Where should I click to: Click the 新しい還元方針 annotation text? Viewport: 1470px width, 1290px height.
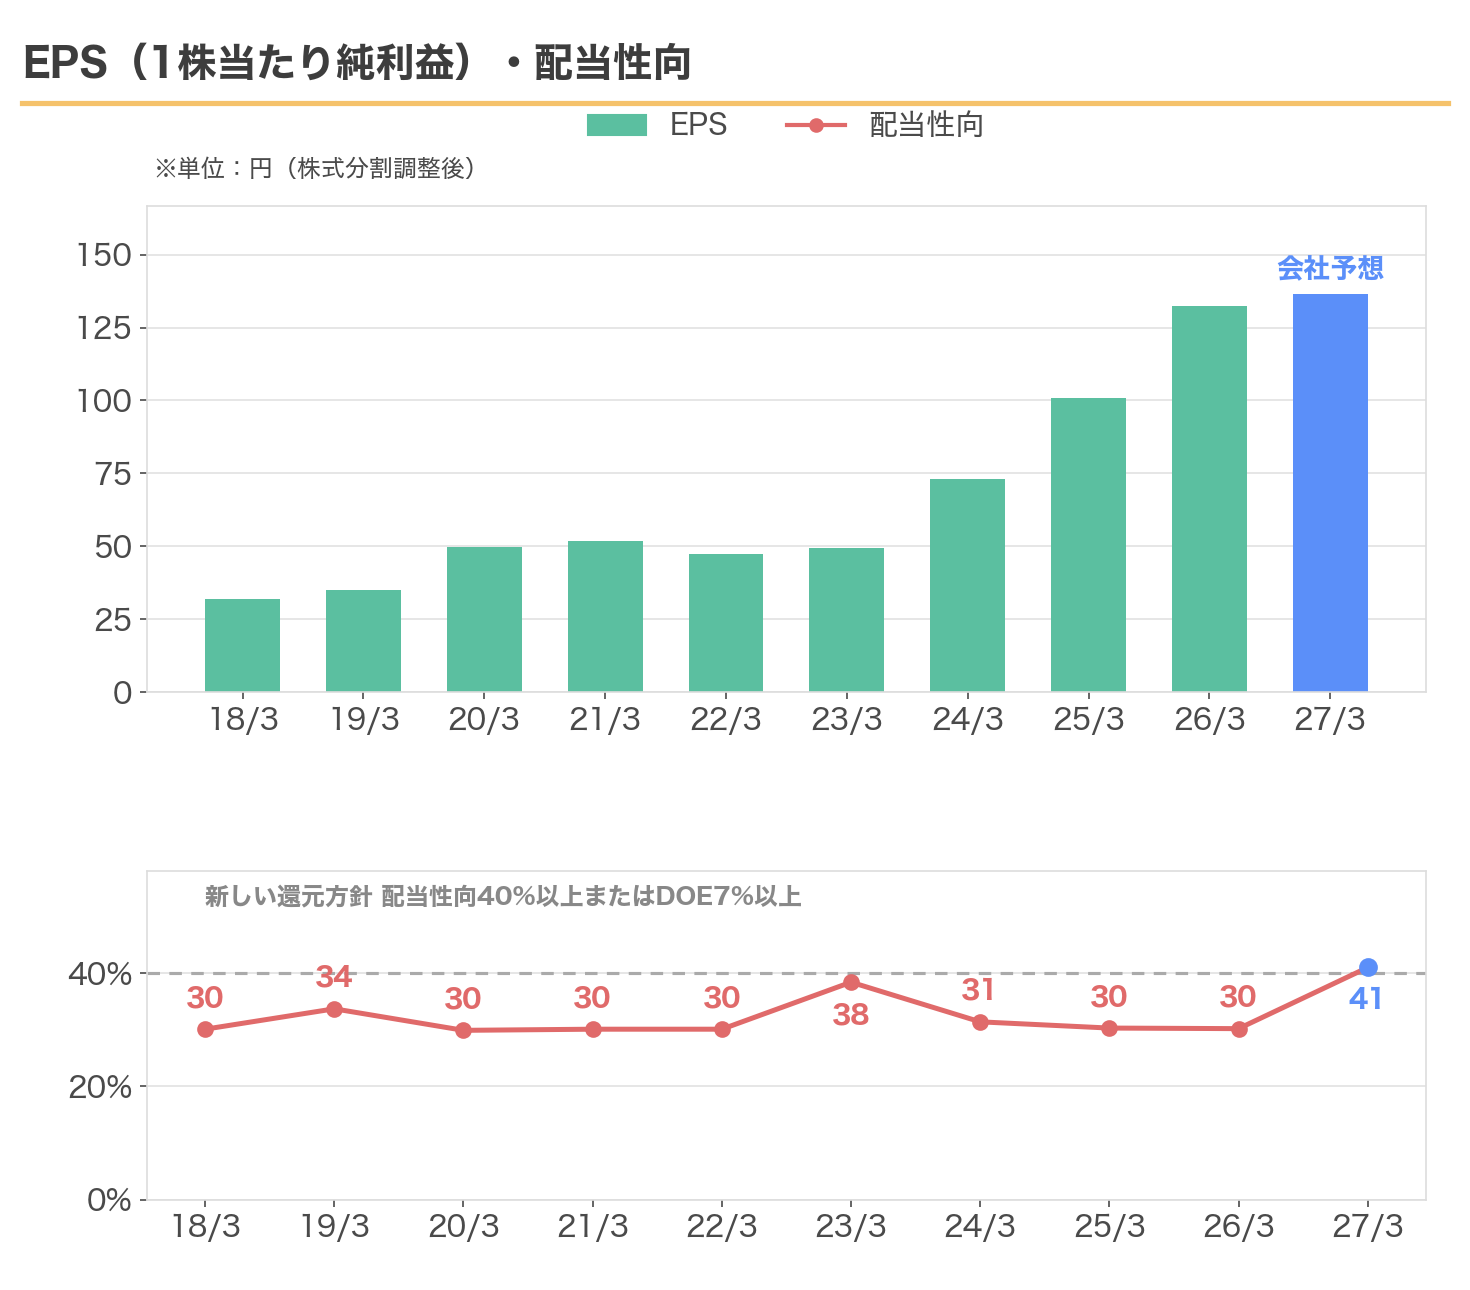coord(503,896)
